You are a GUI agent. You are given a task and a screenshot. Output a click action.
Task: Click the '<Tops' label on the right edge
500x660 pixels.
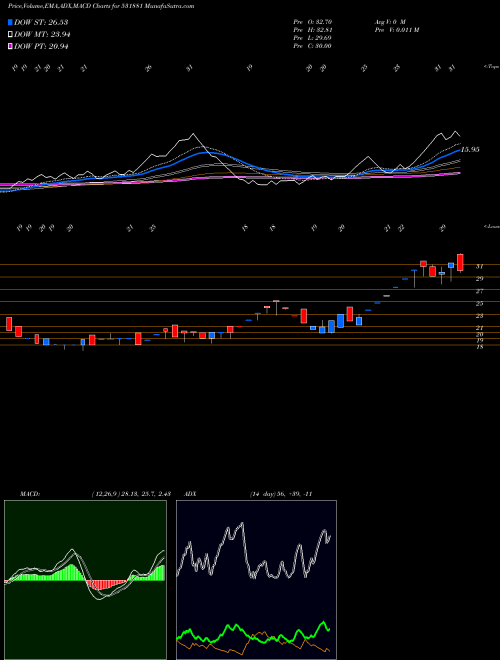tap(491, 67)
